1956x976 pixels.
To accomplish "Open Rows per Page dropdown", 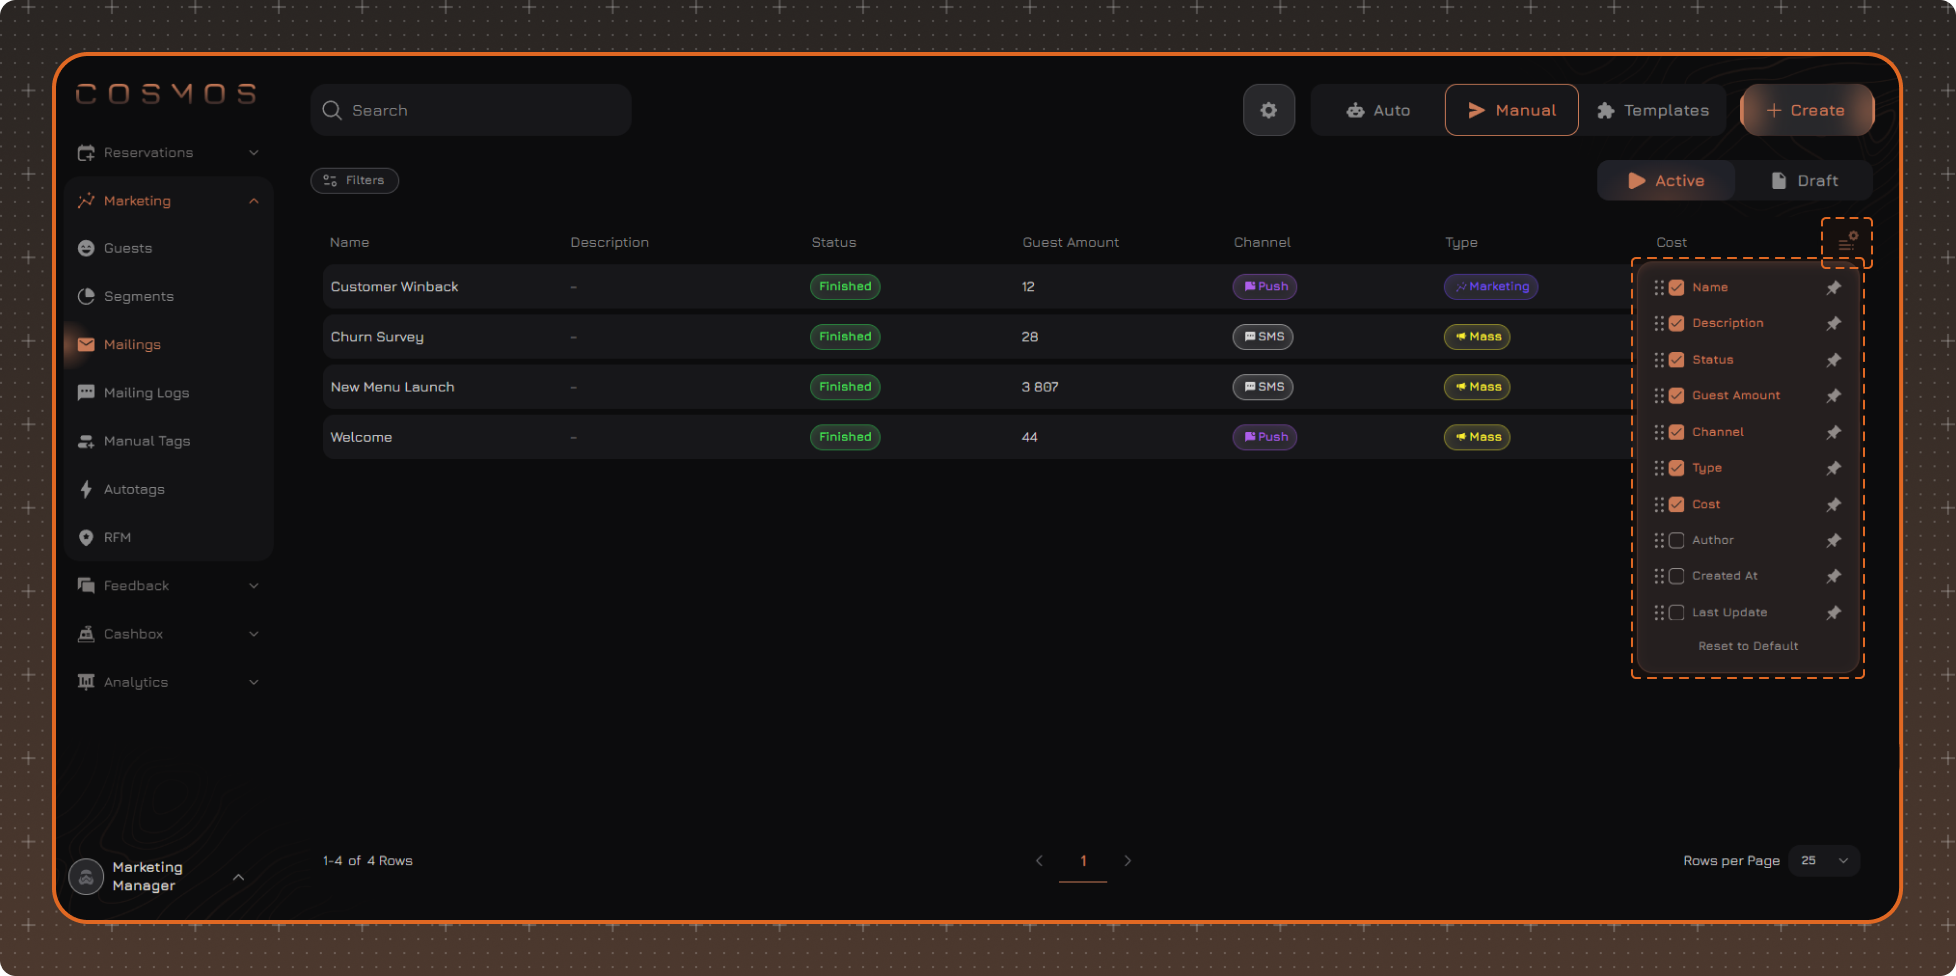I will click(1824, 861).
